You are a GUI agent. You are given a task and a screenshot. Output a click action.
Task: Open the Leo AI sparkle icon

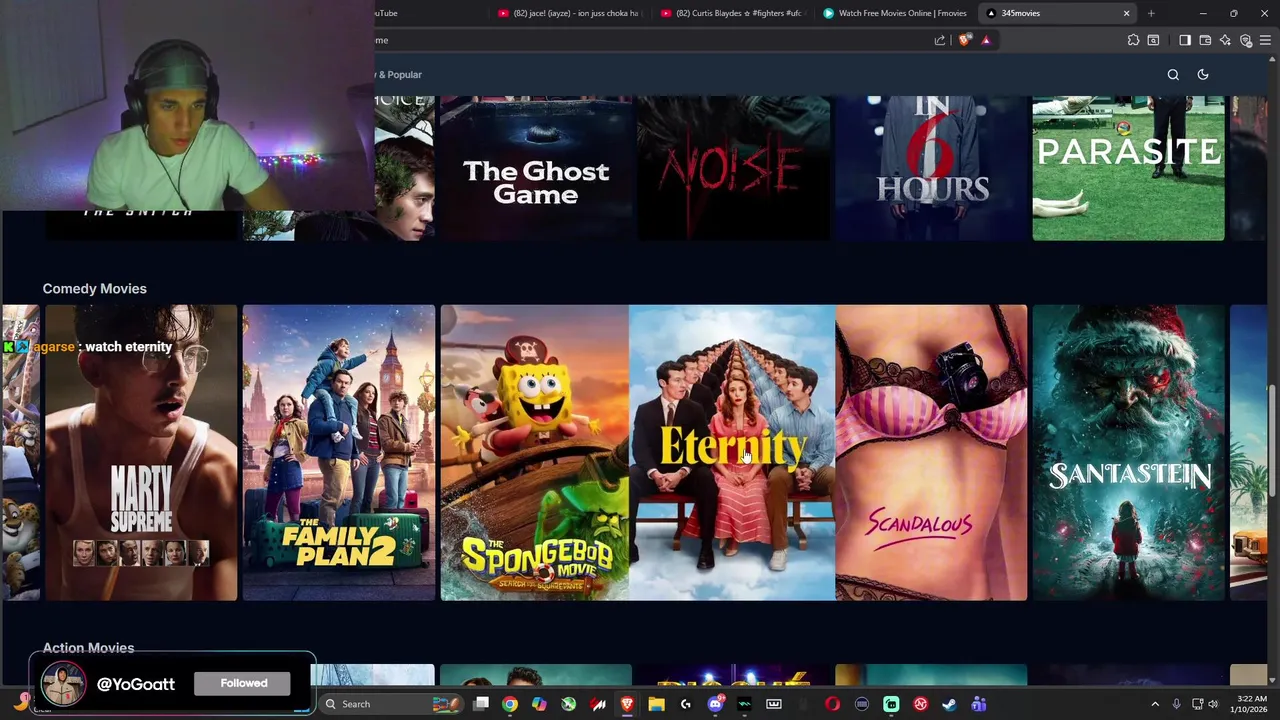click(x=1225, y=40)
